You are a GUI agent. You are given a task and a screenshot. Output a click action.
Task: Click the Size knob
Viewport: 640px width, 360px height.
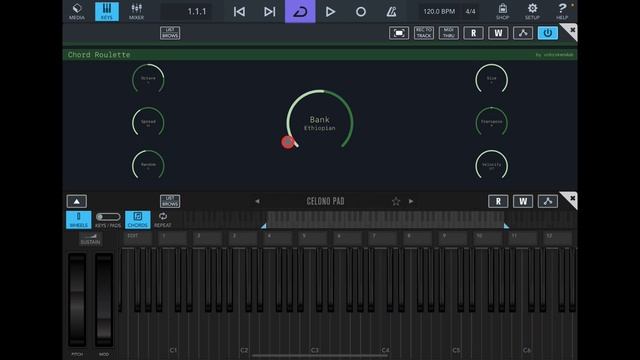(x=491, y=79)
